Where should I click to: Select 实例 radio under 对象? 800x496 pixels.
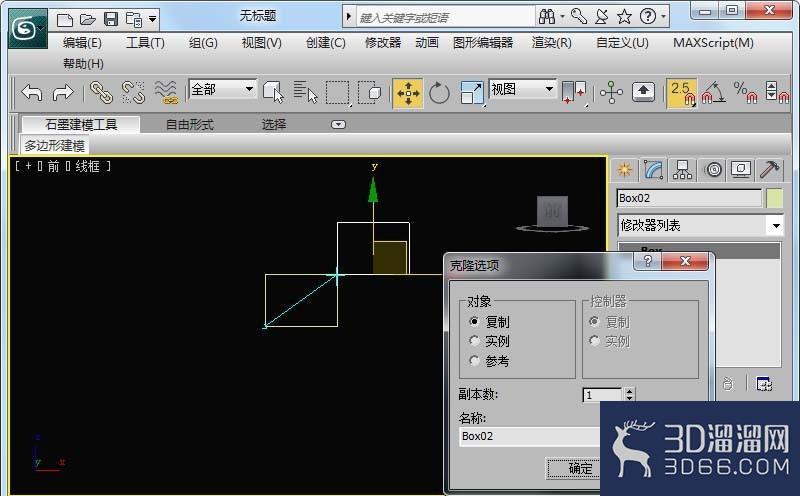coord(474,340)
